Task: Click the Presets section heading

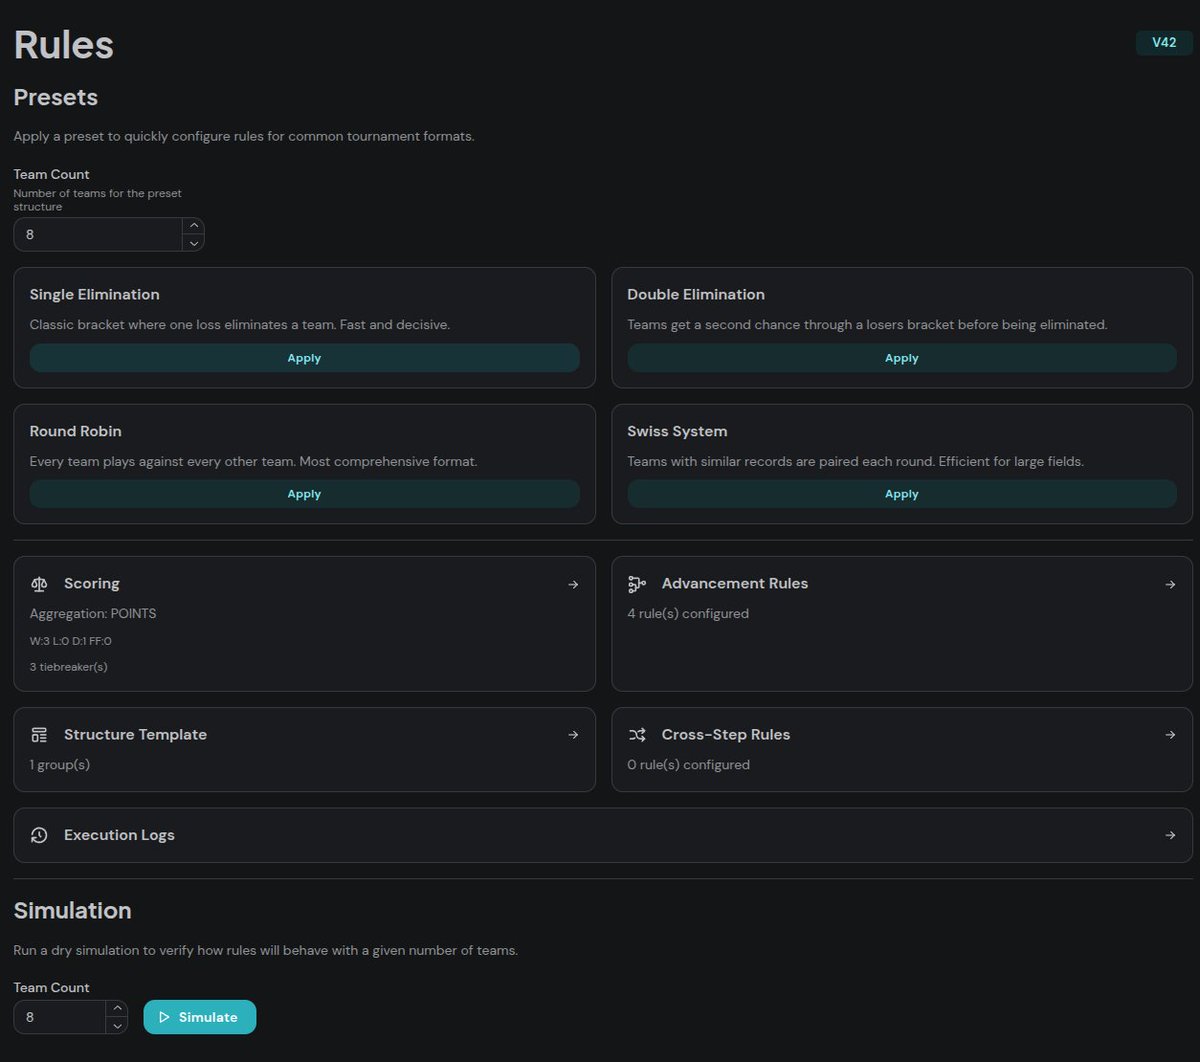Action: [x=56, y=98]
